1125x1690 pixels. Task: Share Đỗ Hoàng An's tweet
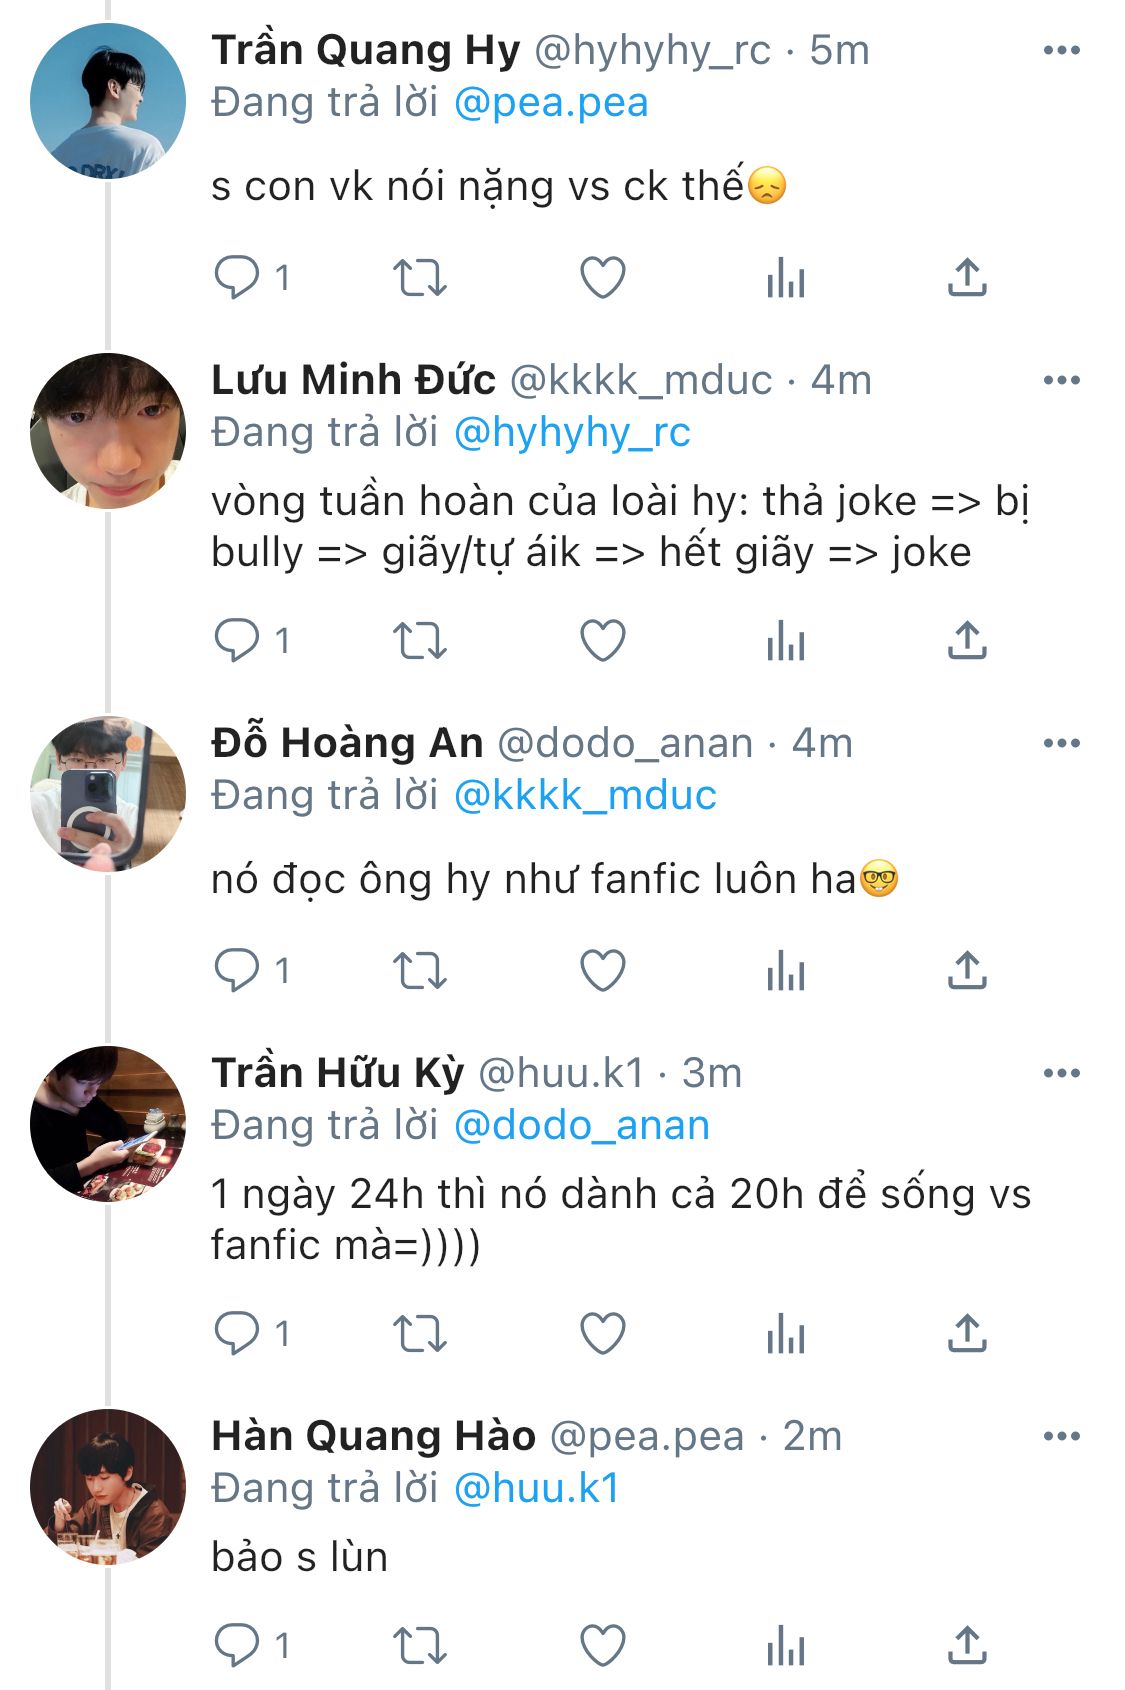click(967, 970)
